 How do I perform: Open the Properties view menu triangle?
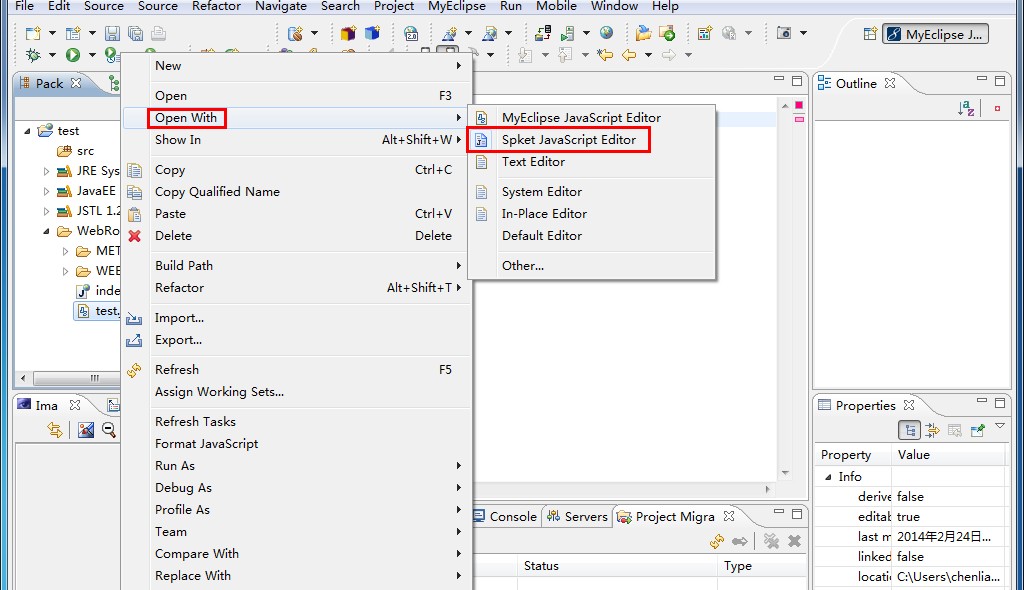click(1000, 426)
